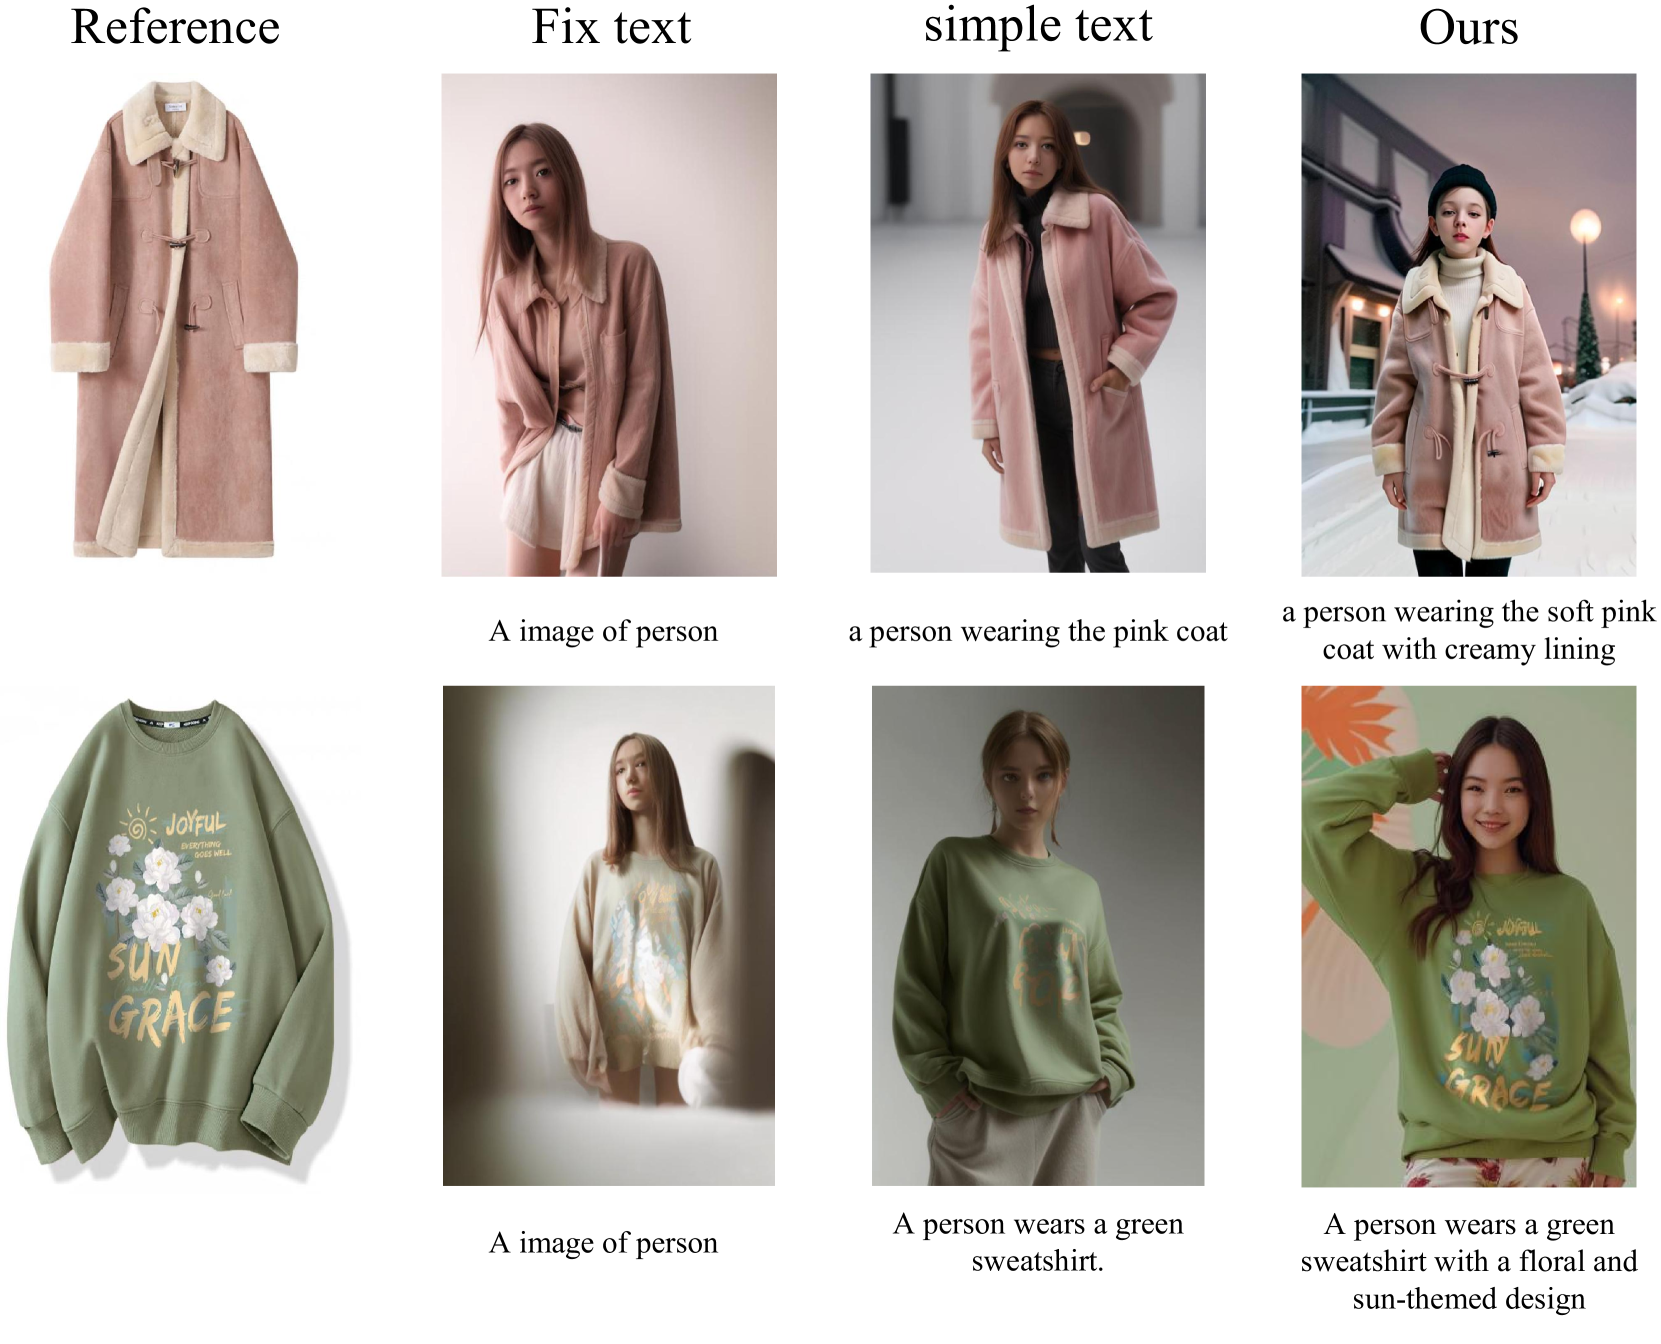The width and height of the screenshot is (1661, 1344).
Task: Select the Ours pink coat snowy street image
Action: [1468, 324]
